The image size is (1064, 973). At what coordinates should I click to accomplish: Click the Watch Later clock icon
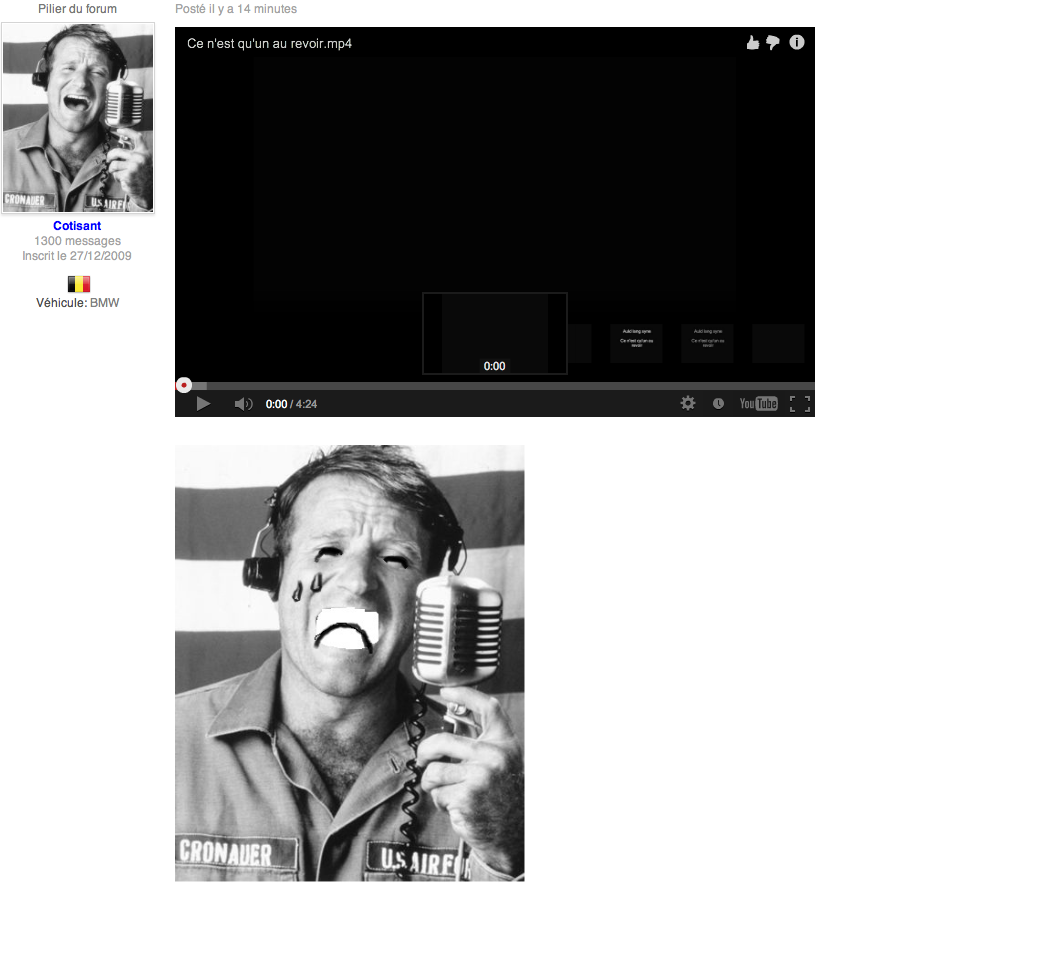(x=718, y=404)
